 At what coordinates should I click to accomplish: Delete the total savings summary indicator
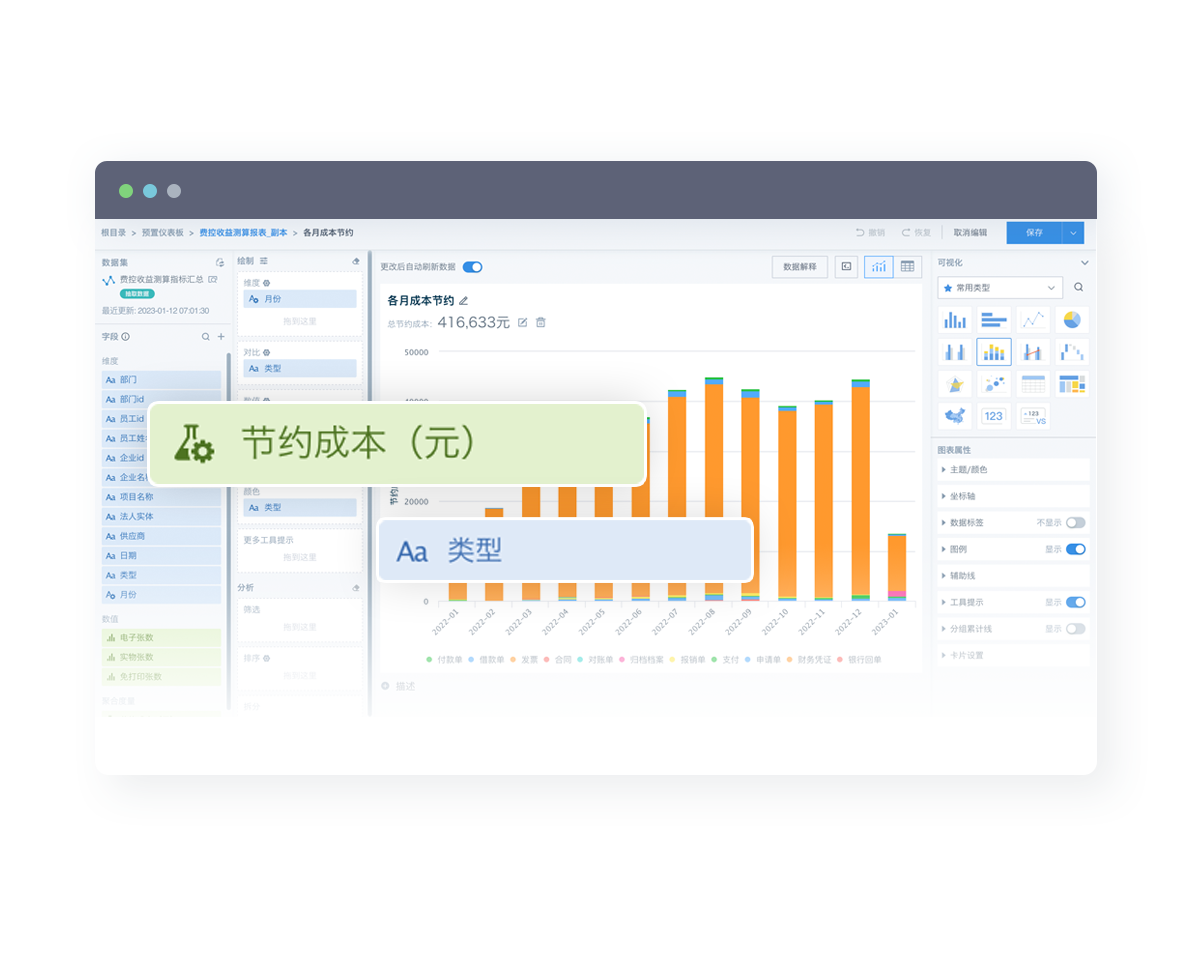(541, 323)
